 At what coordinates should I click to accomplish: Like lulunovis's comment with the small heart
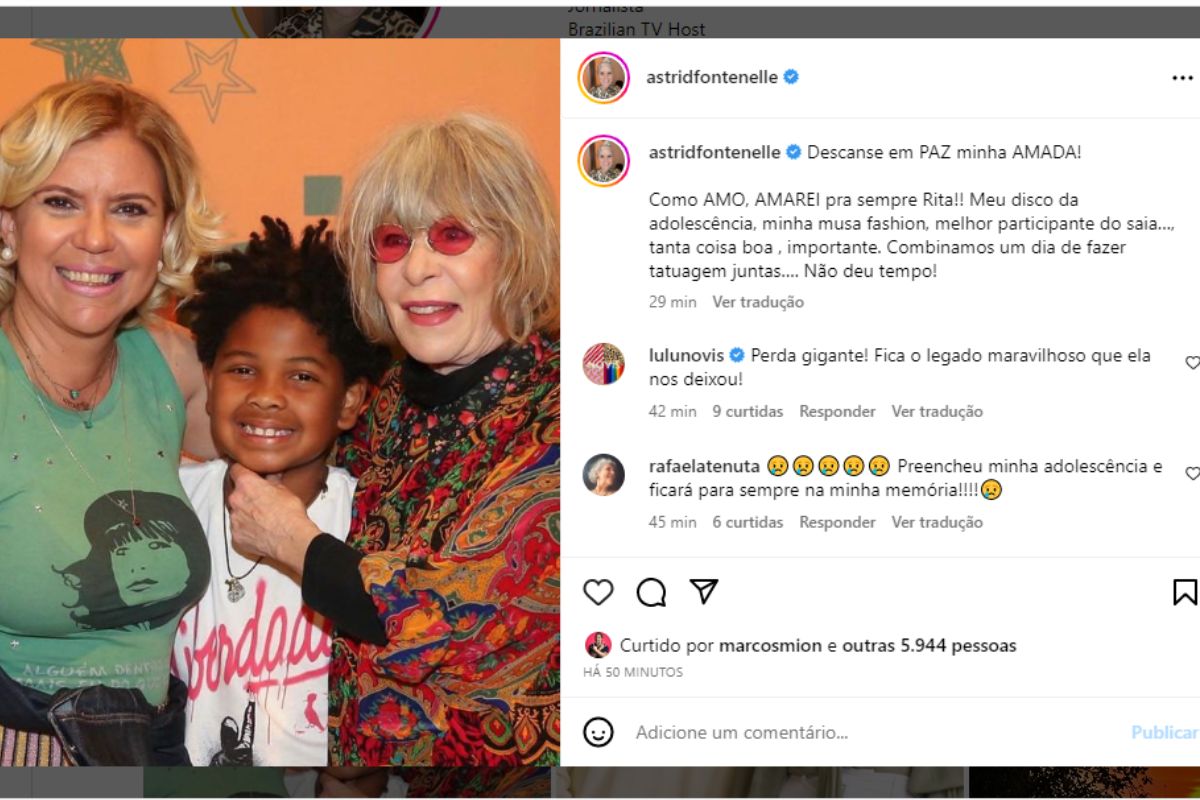pos(1192,363)
